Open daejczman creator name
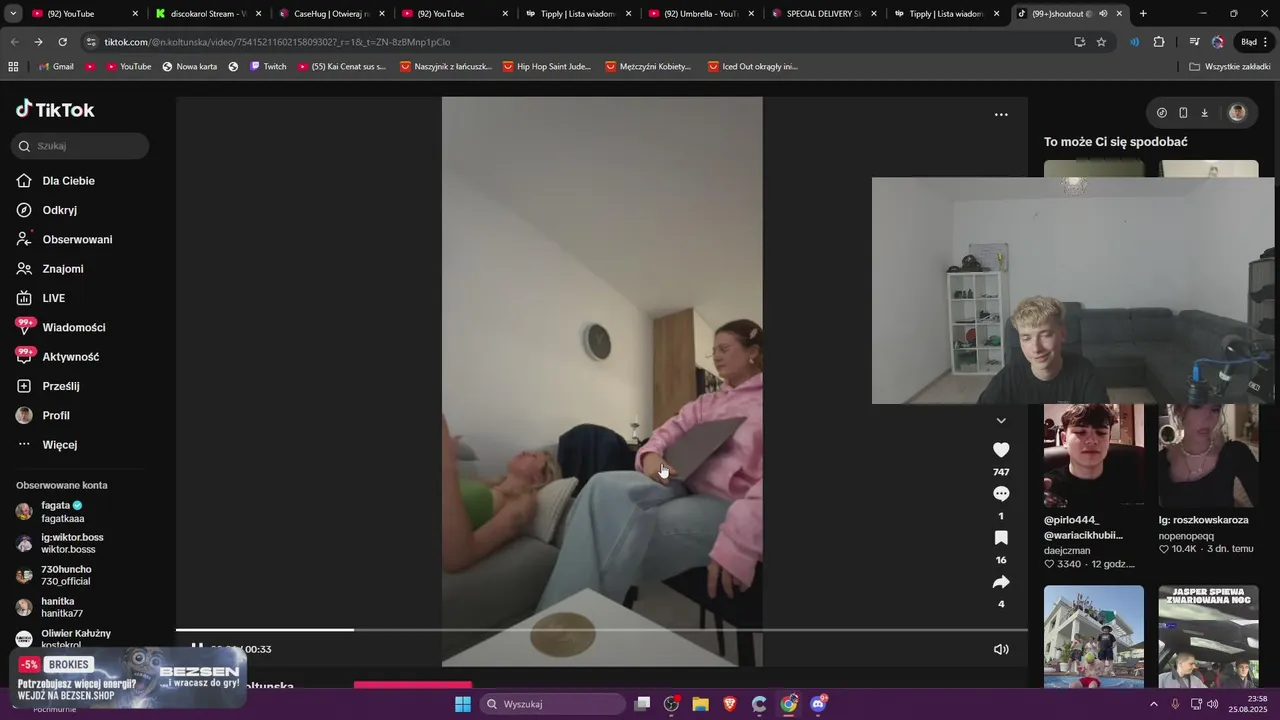1280x720 pixels. click(1067, 551)
